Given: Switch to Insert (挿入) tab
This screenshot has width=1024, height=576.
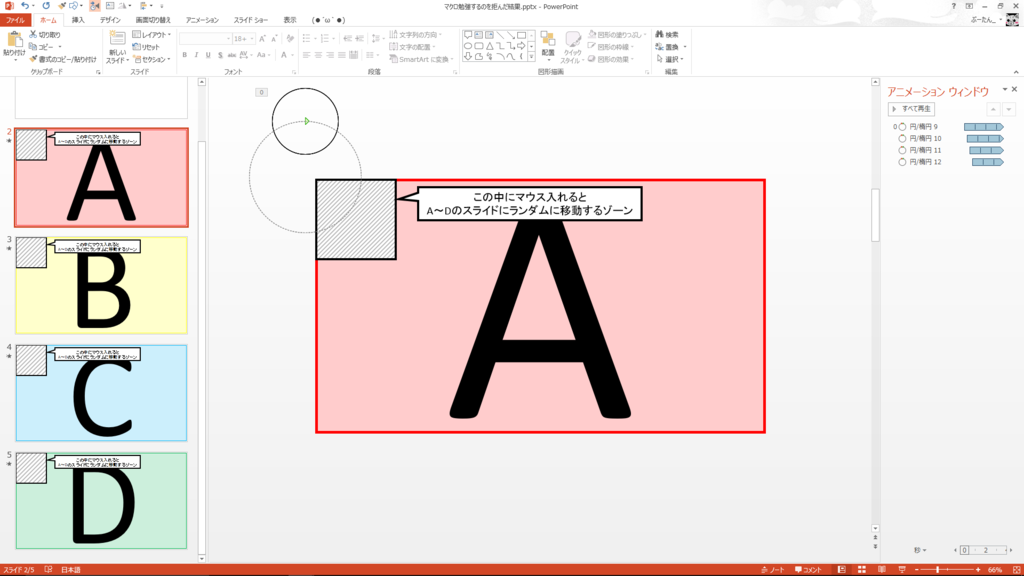Looking at the screenshot, I should (78, 20).
